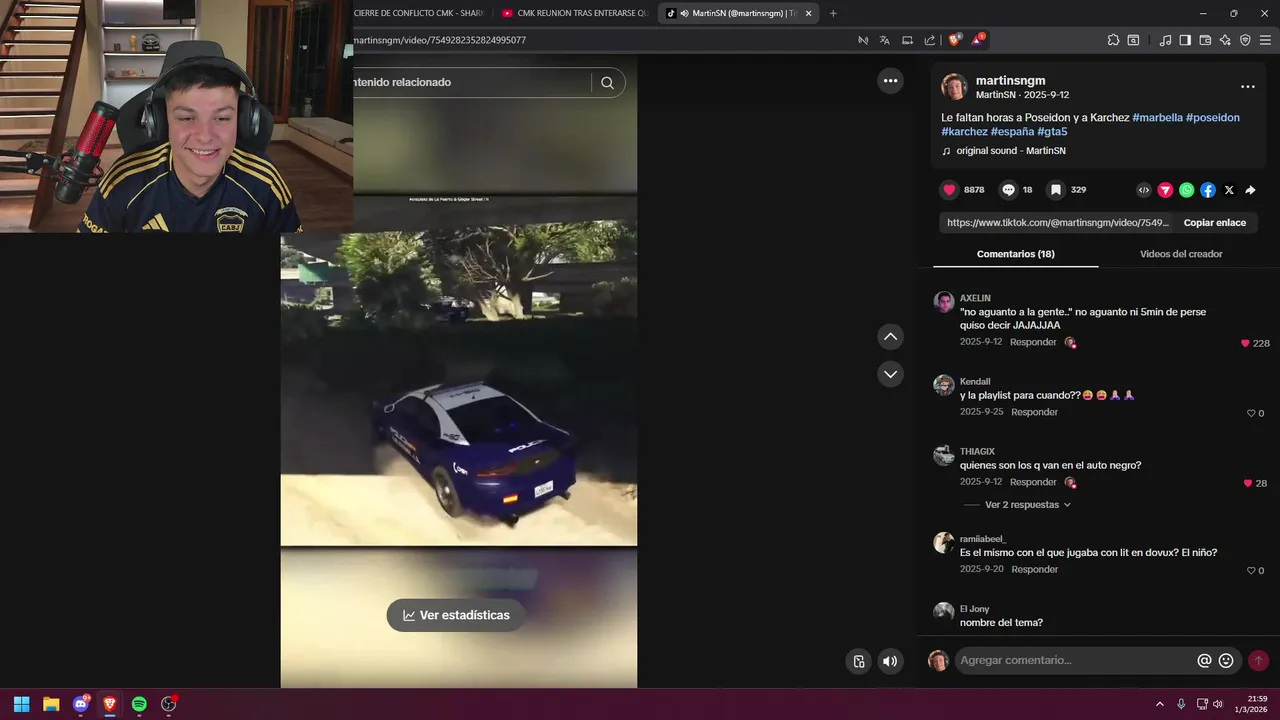Insert a mention with the @ icon
Image resolution: width=1280 pixels, height=720 pixels.
tap(1204, 661)
